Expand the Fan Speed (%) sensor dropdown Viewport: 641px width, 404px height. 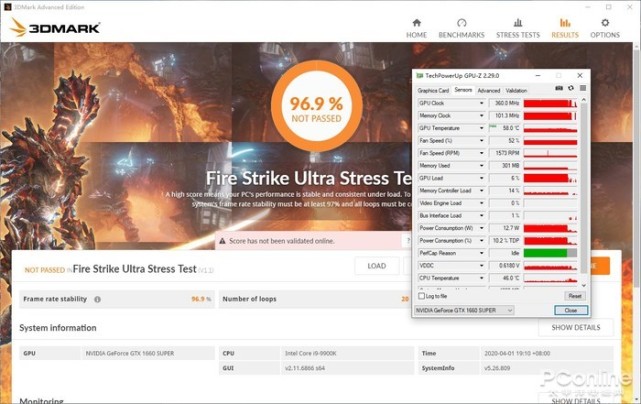point(481,141)
